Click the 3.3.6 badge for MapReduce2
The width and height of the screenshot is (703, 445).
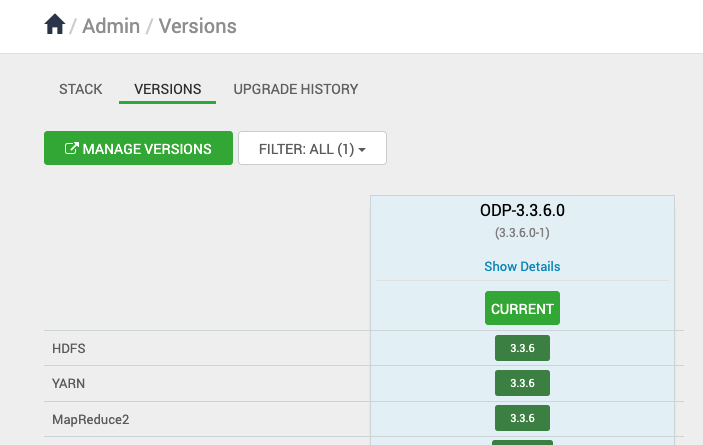(x=522, y=418)
